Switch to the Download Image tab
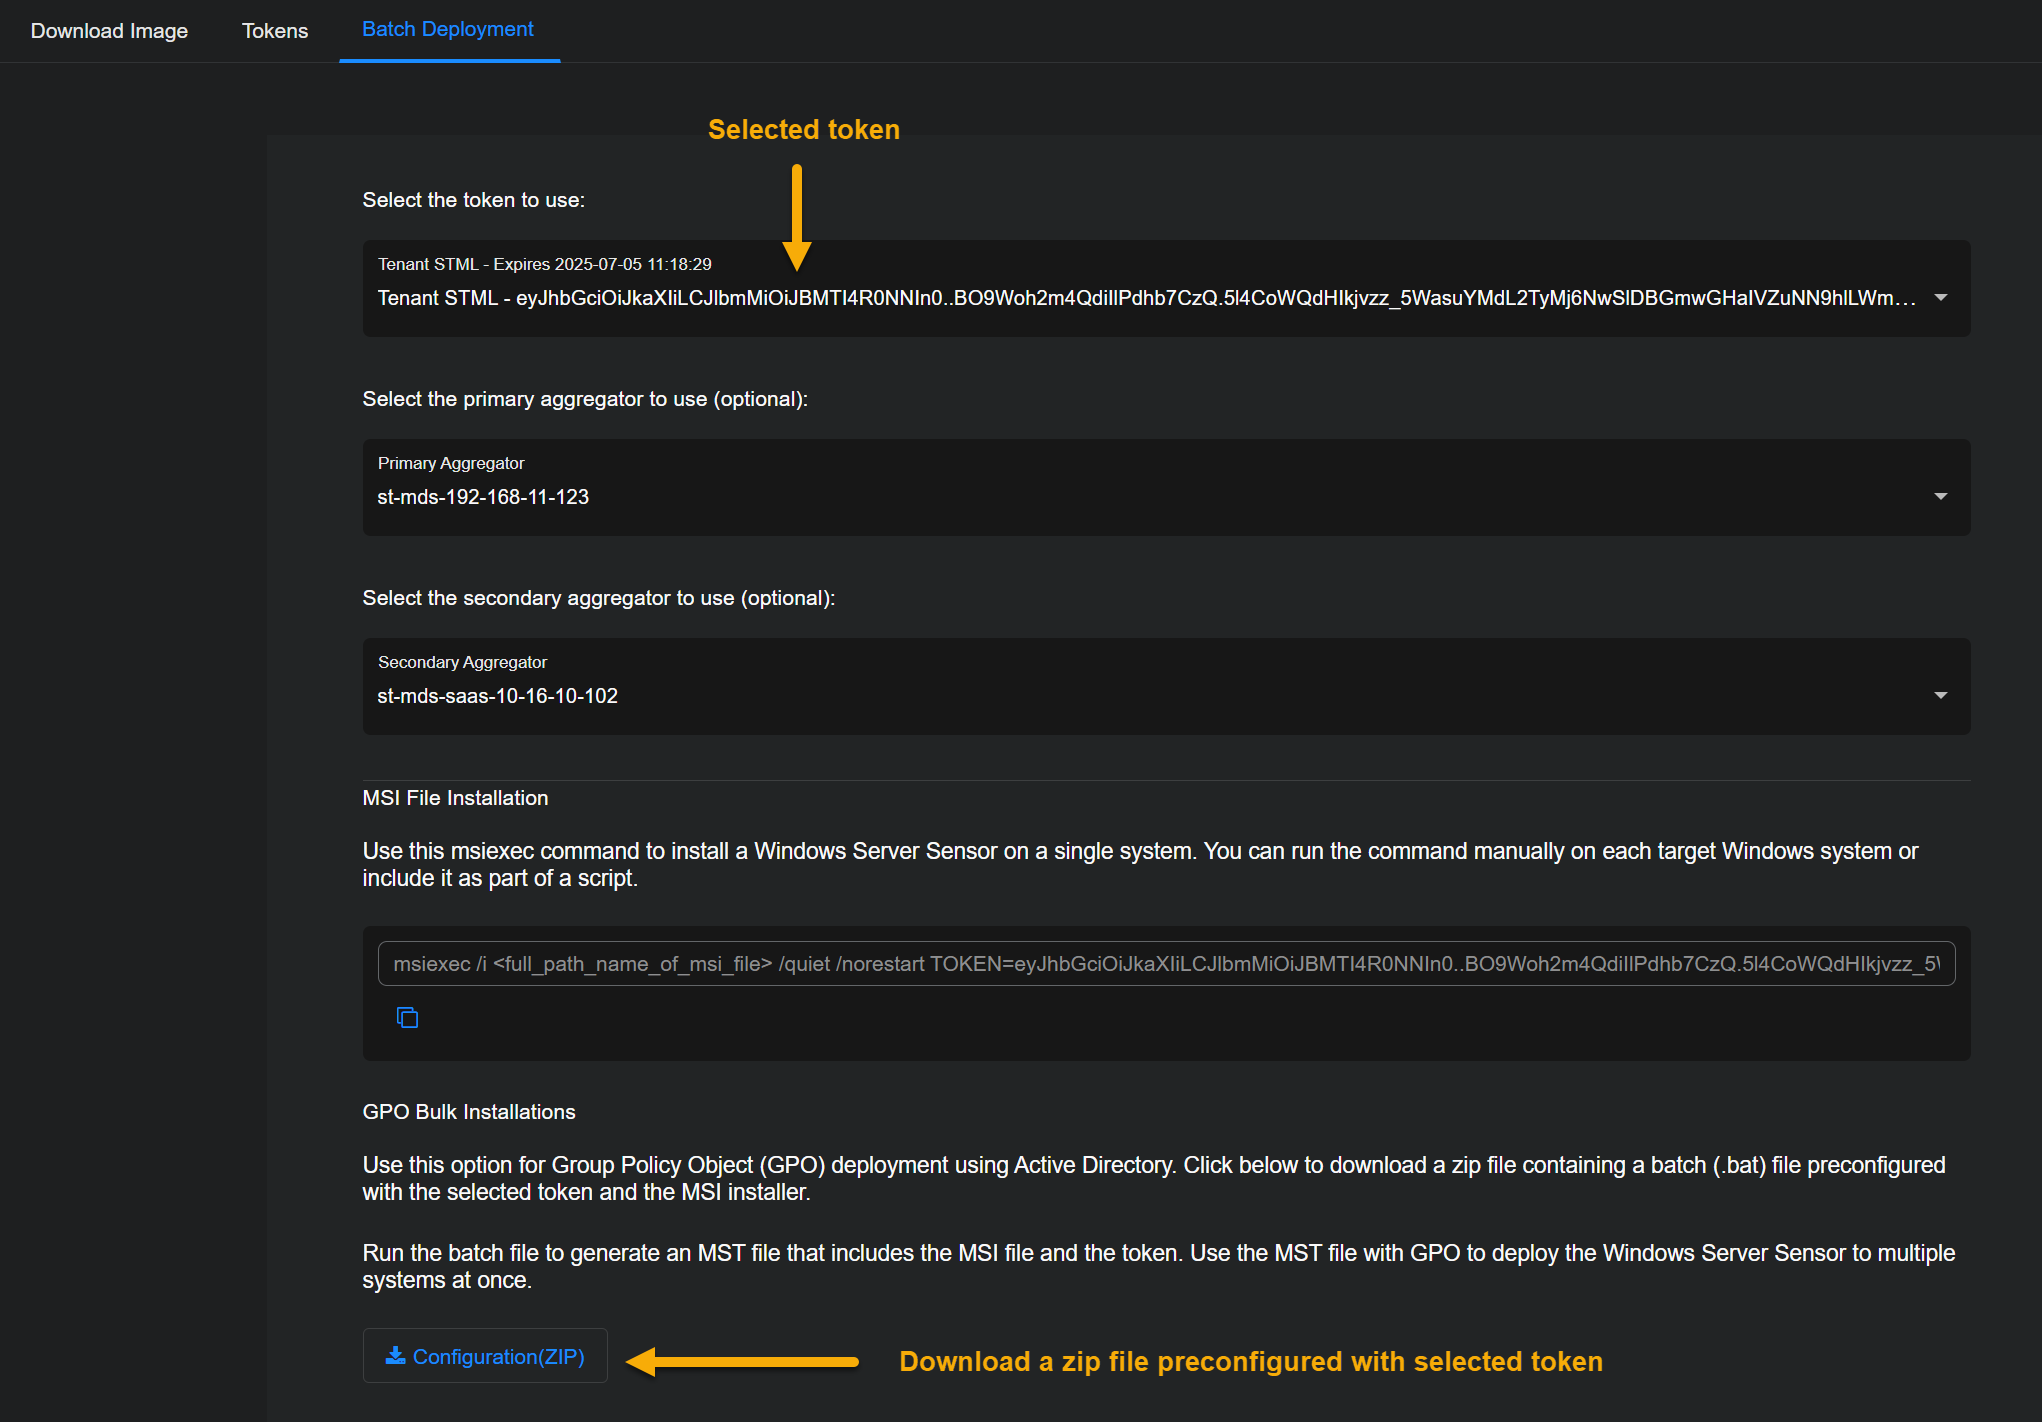Screen dimensions: 2042x1422 click(109, 31)
